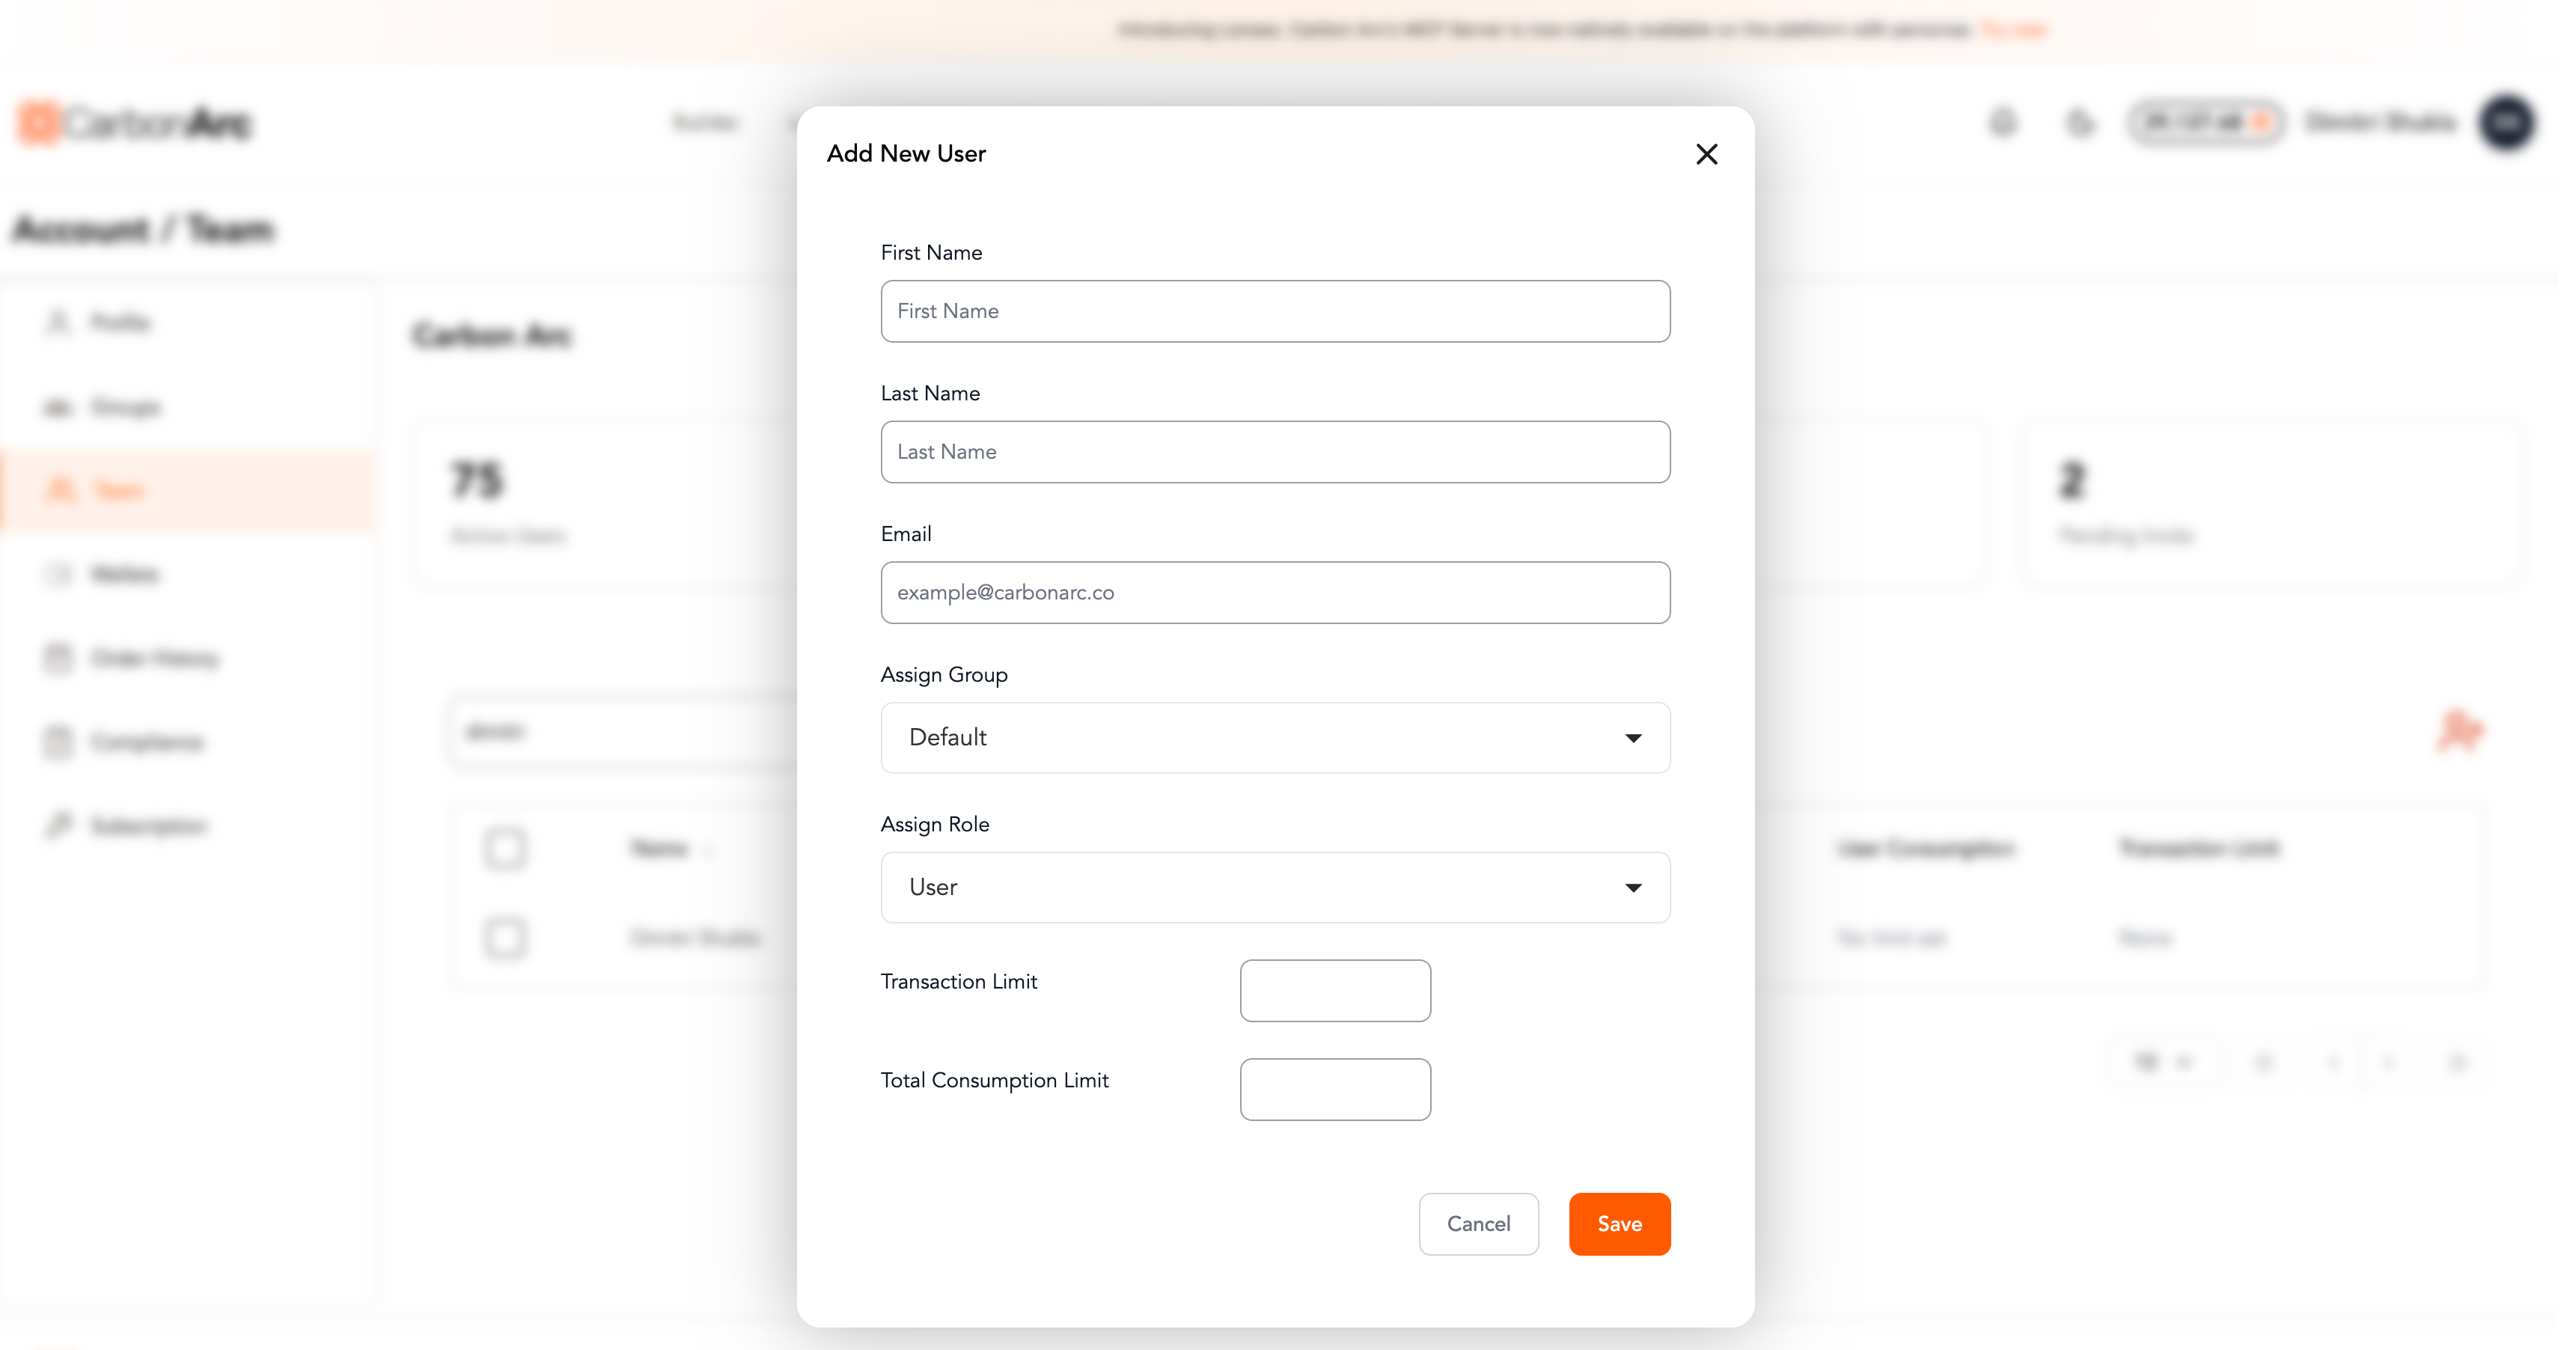2576x1350 pixels.
Task: Focus the First Name field
Action: (1275, 311)
